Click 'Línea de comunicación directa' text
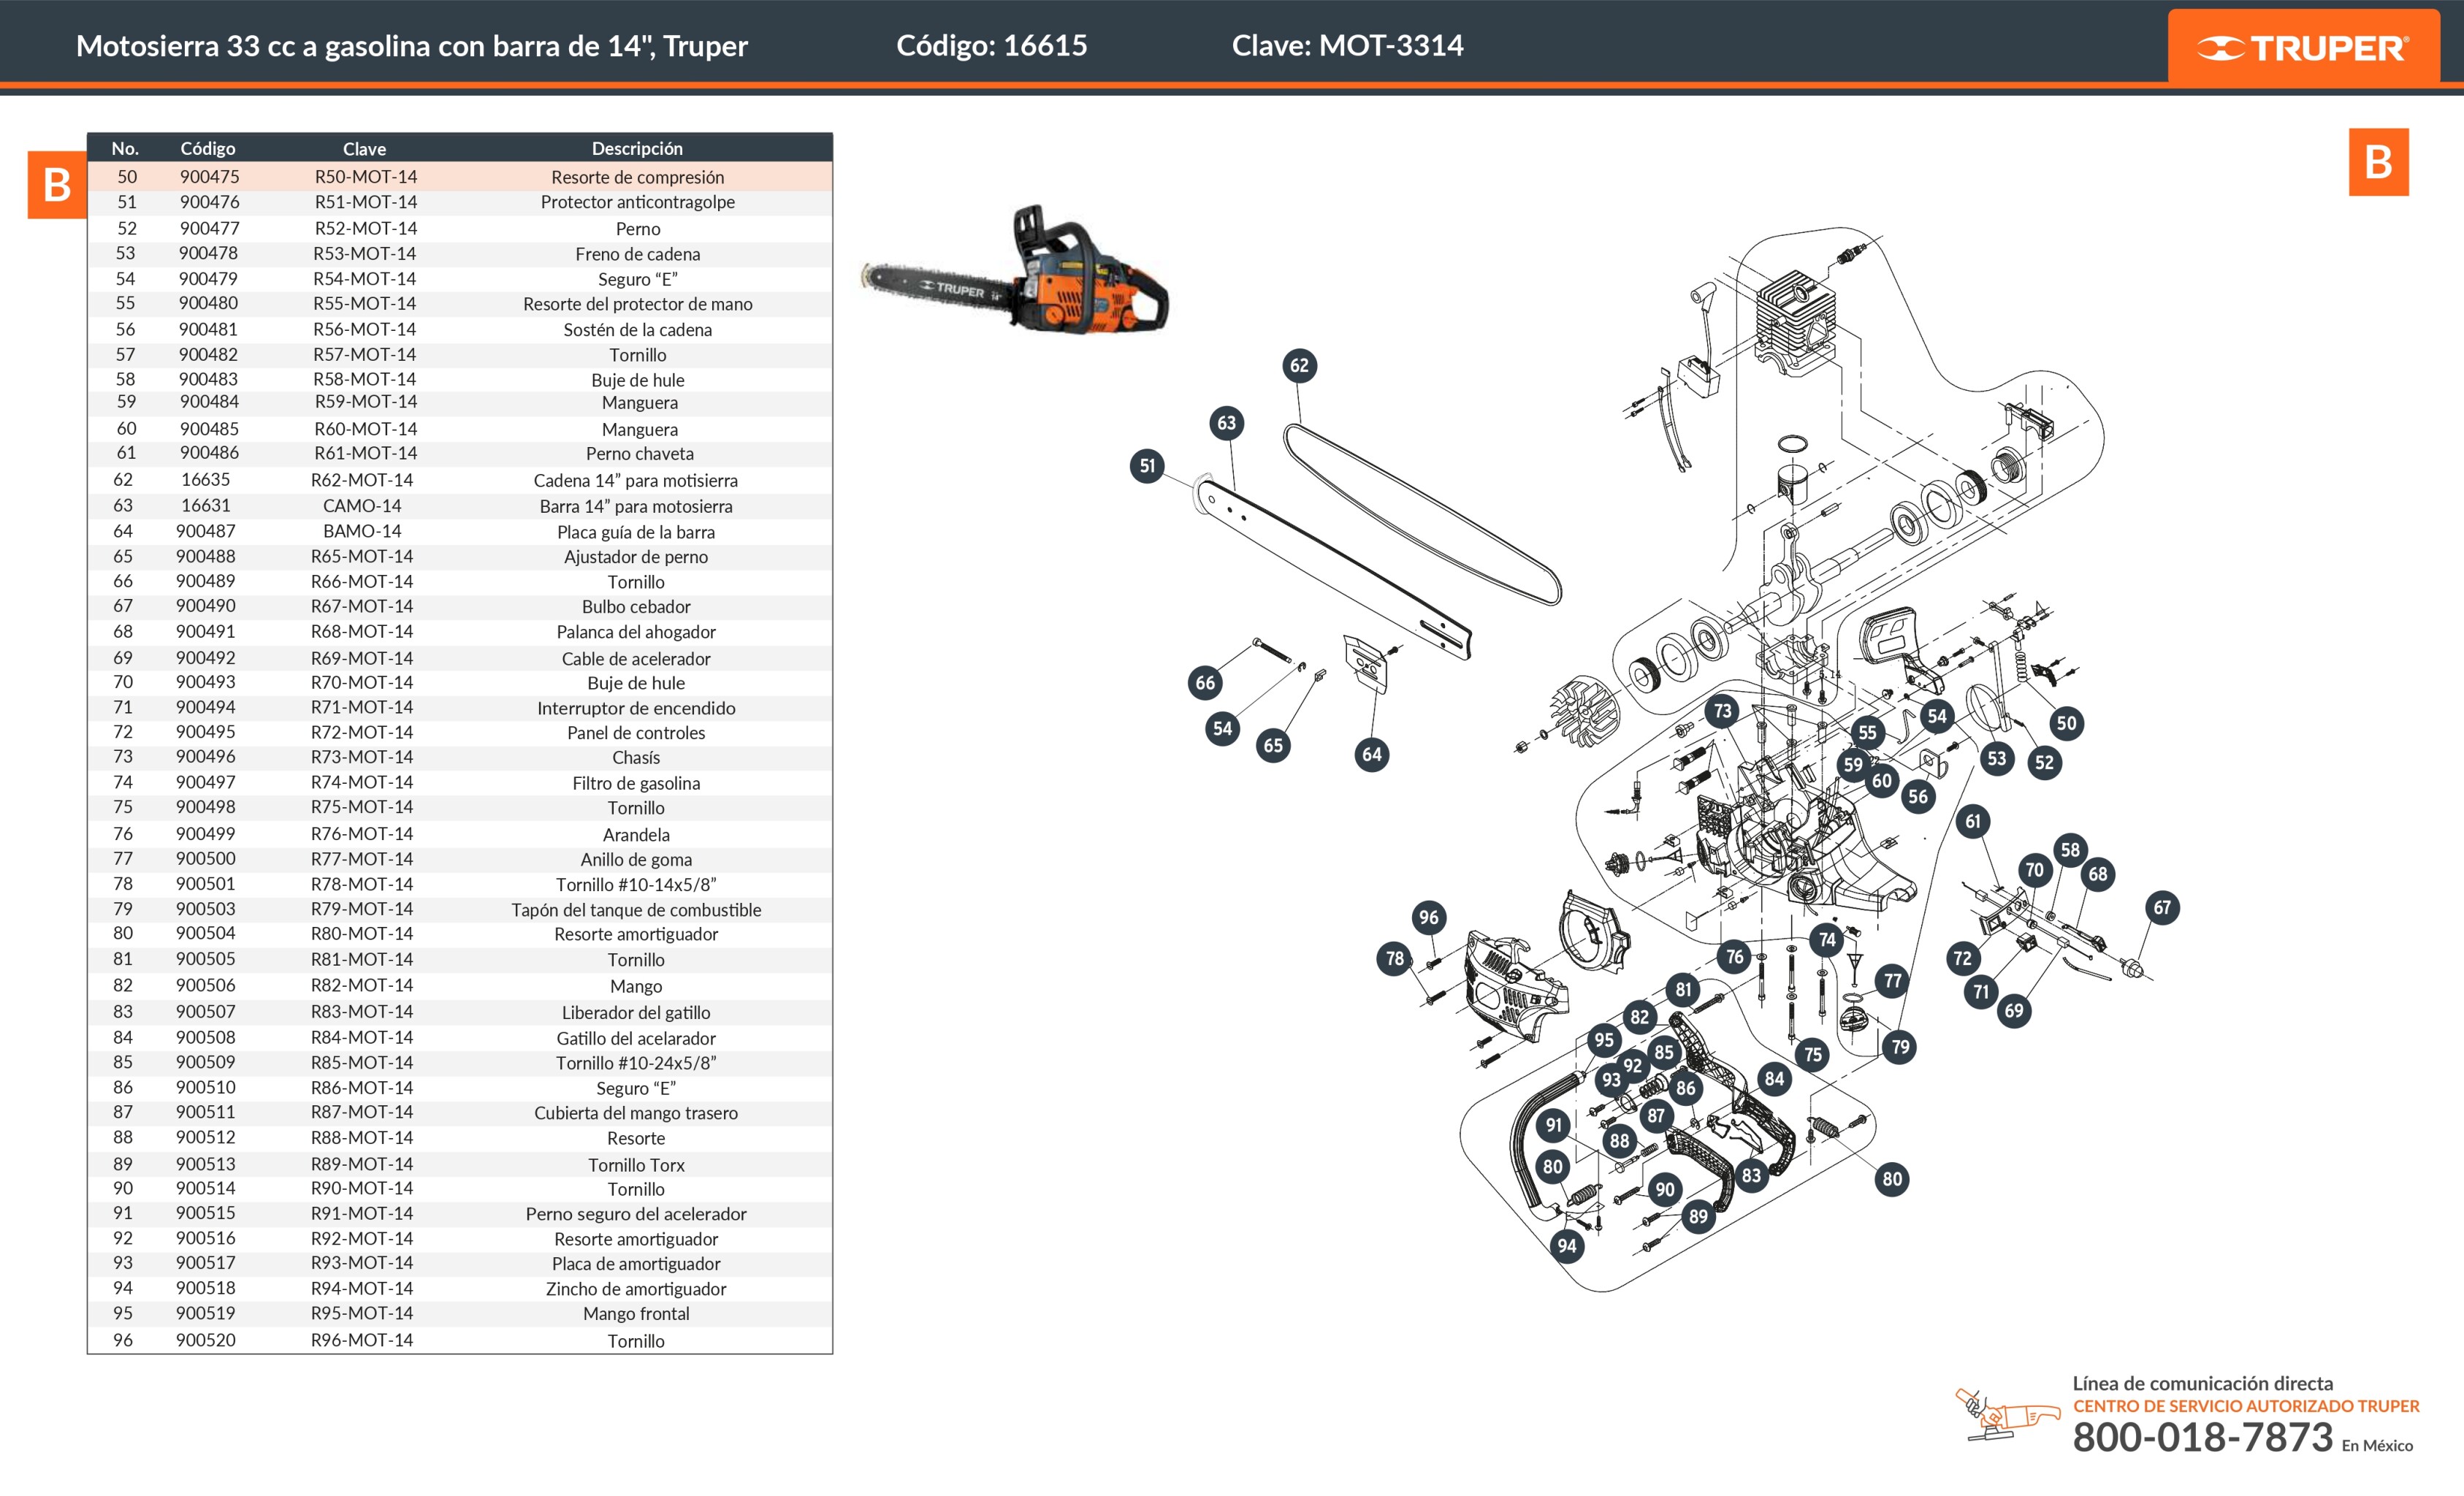2464x1496 pixels. tap(2202, 1383)
